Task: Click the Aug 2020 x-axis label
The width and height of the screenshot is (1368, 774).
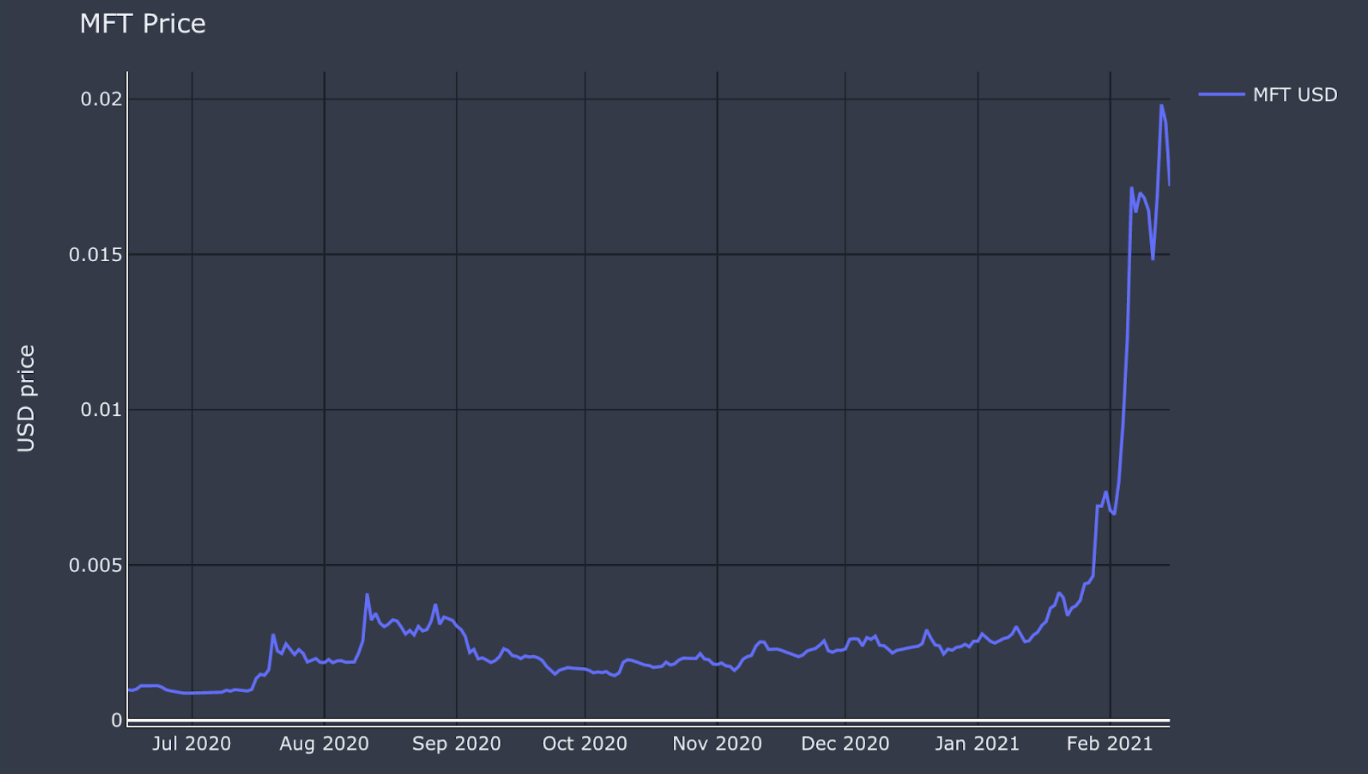Action: [x=324, y=744]
